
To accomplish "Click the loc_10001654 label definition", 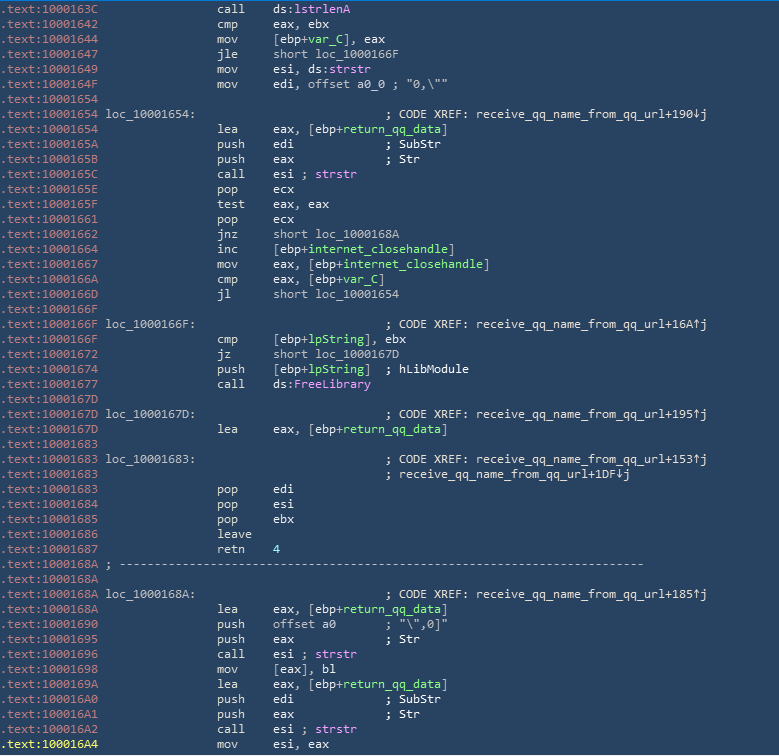I will [x=151, y=114].
